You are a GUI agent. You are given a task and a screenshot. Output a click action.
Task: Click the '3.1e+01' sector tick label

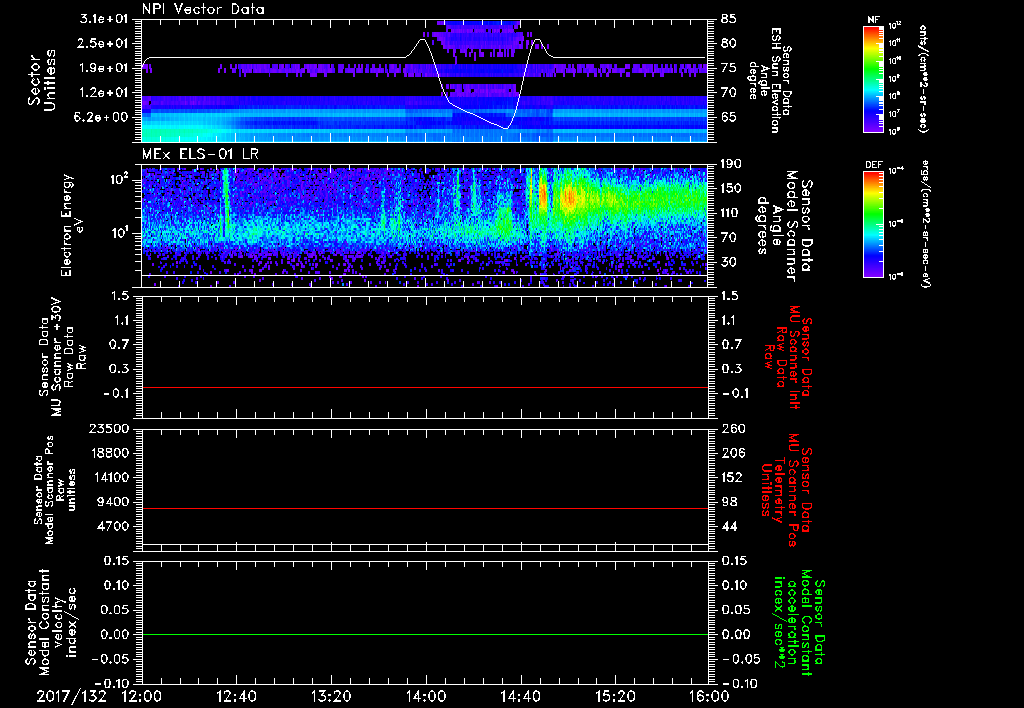(x=106, y=19)
